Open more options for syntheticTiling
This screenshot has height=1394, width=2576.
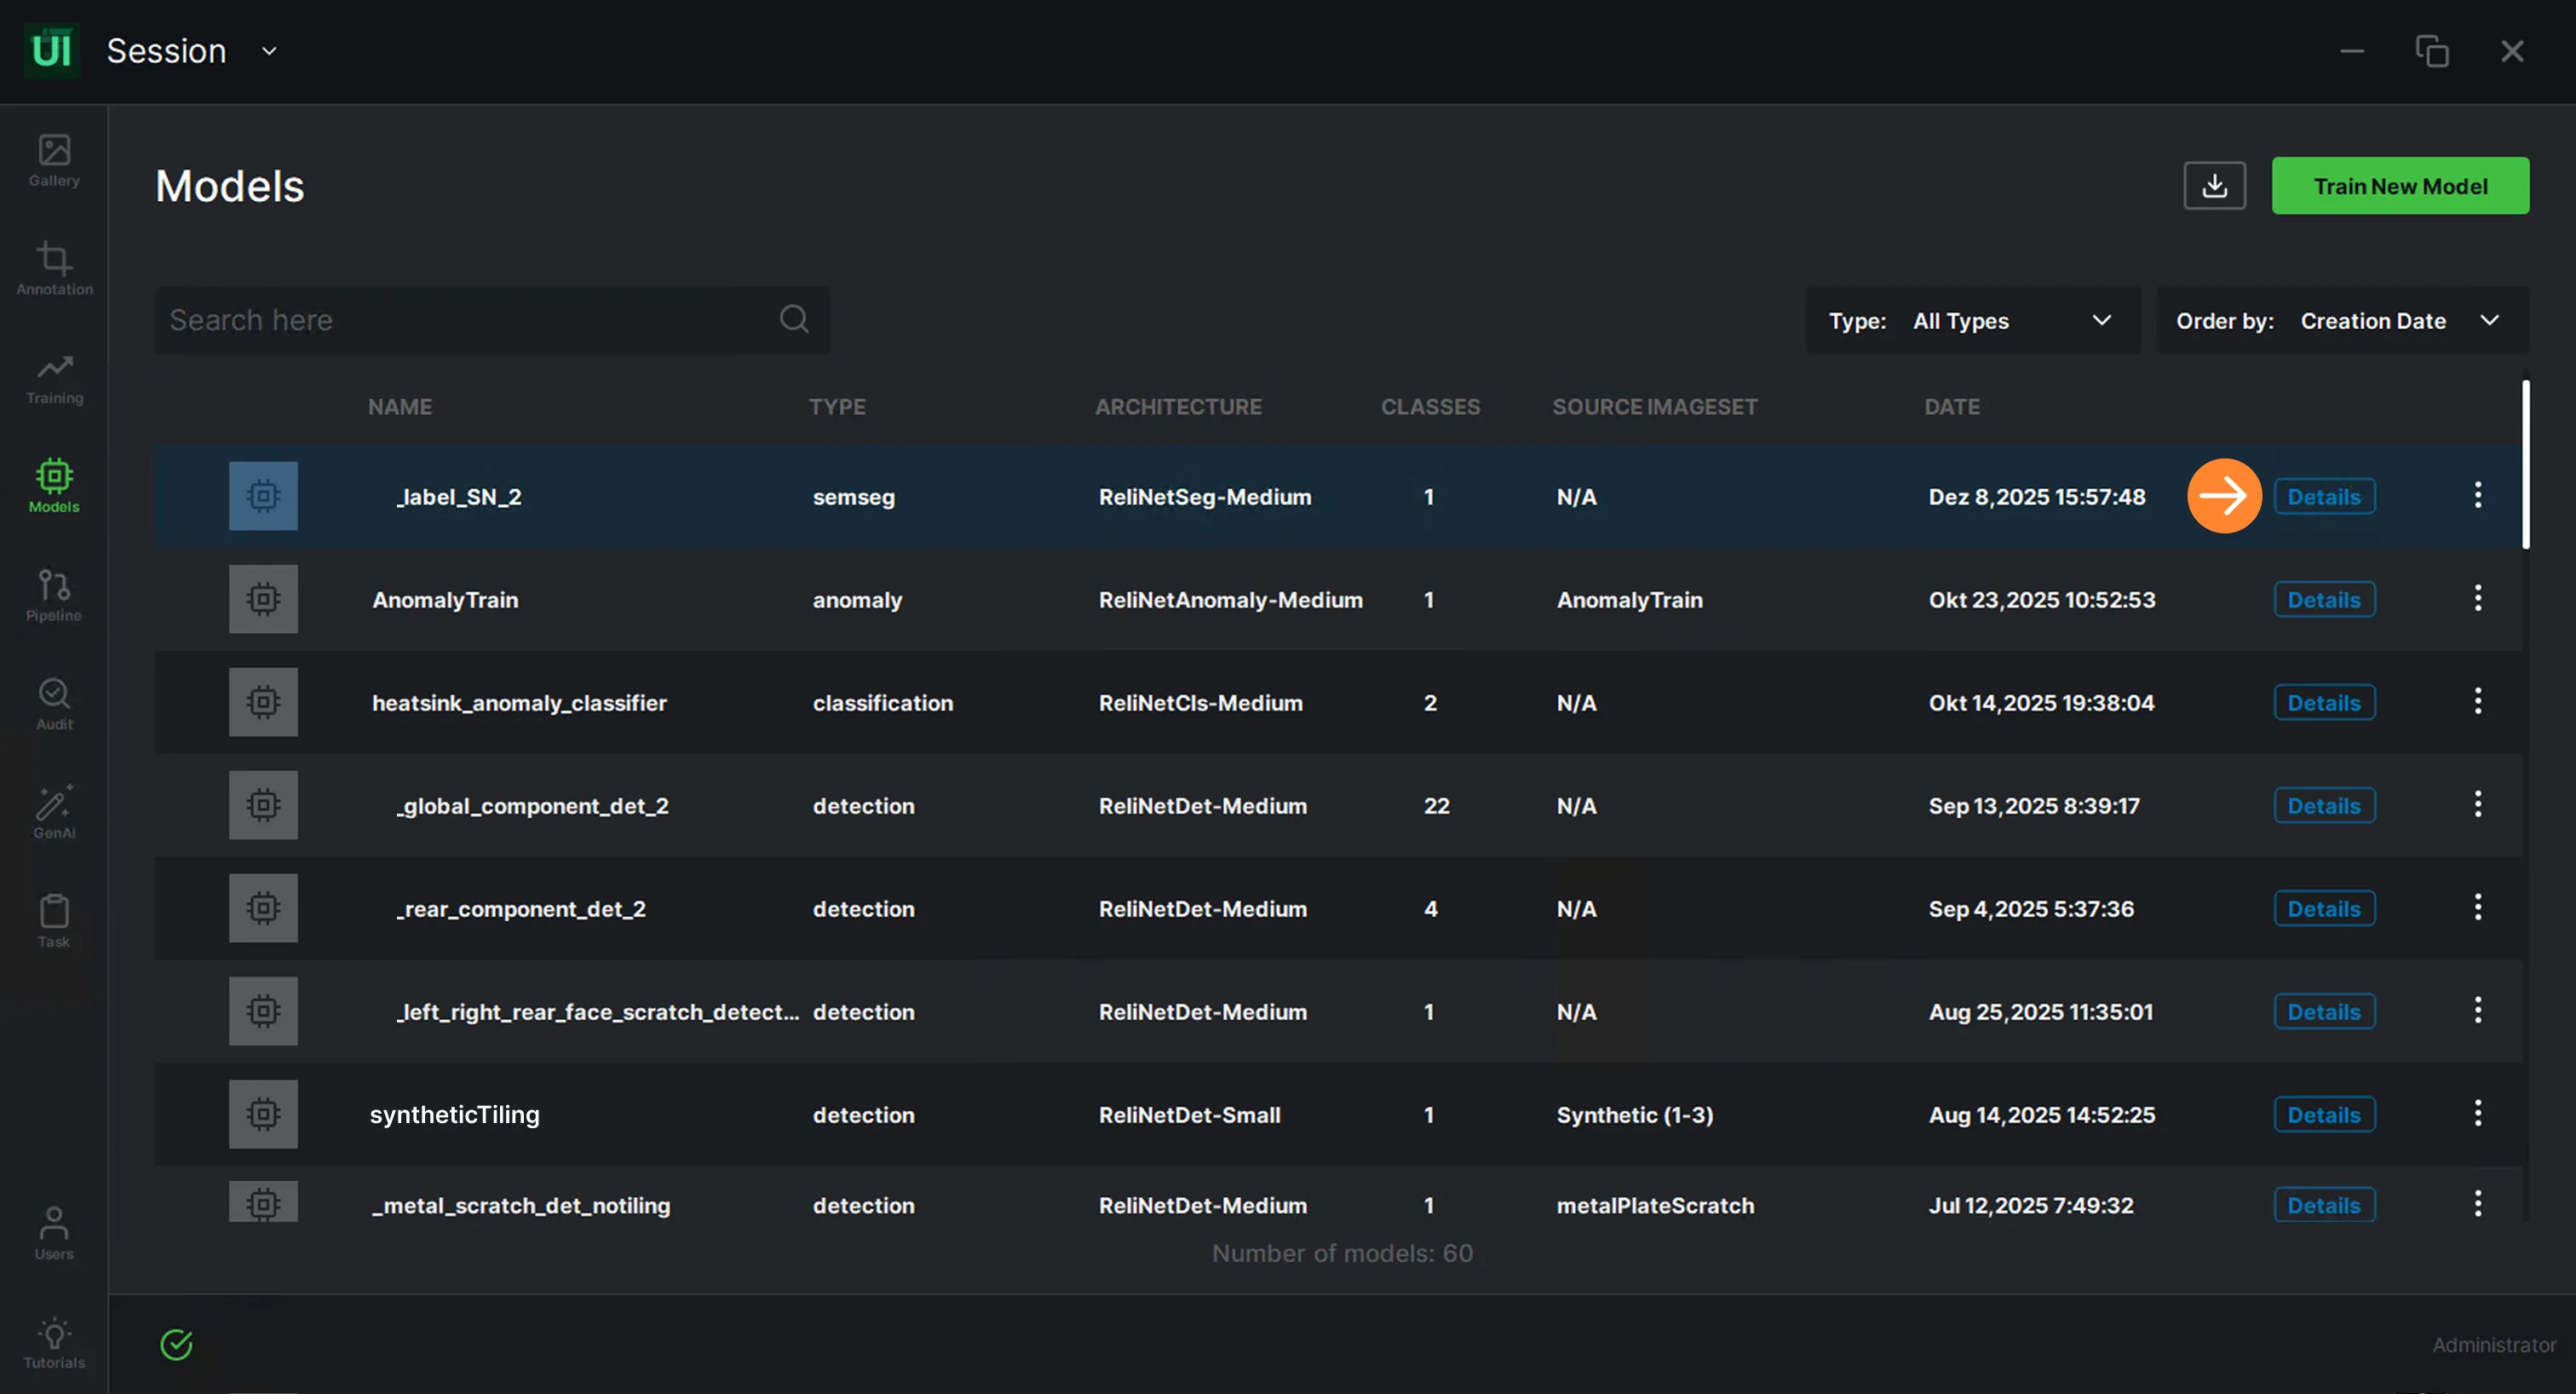pos(2477,1113)
